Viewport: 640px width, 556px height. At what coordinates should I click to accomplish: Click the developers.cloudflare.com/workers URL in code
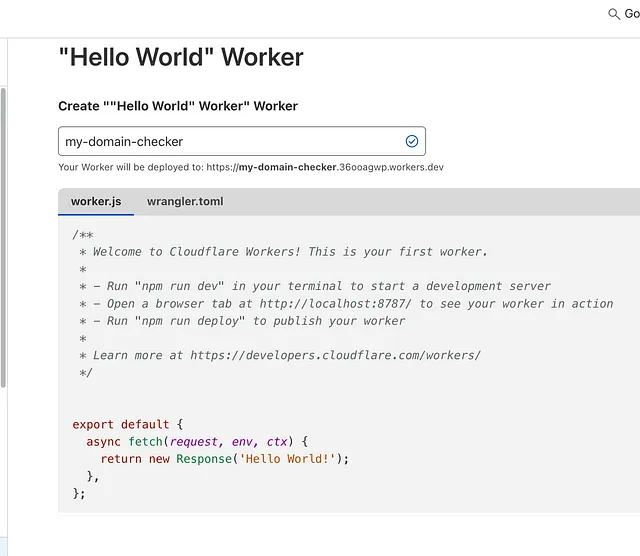(336, 355)
